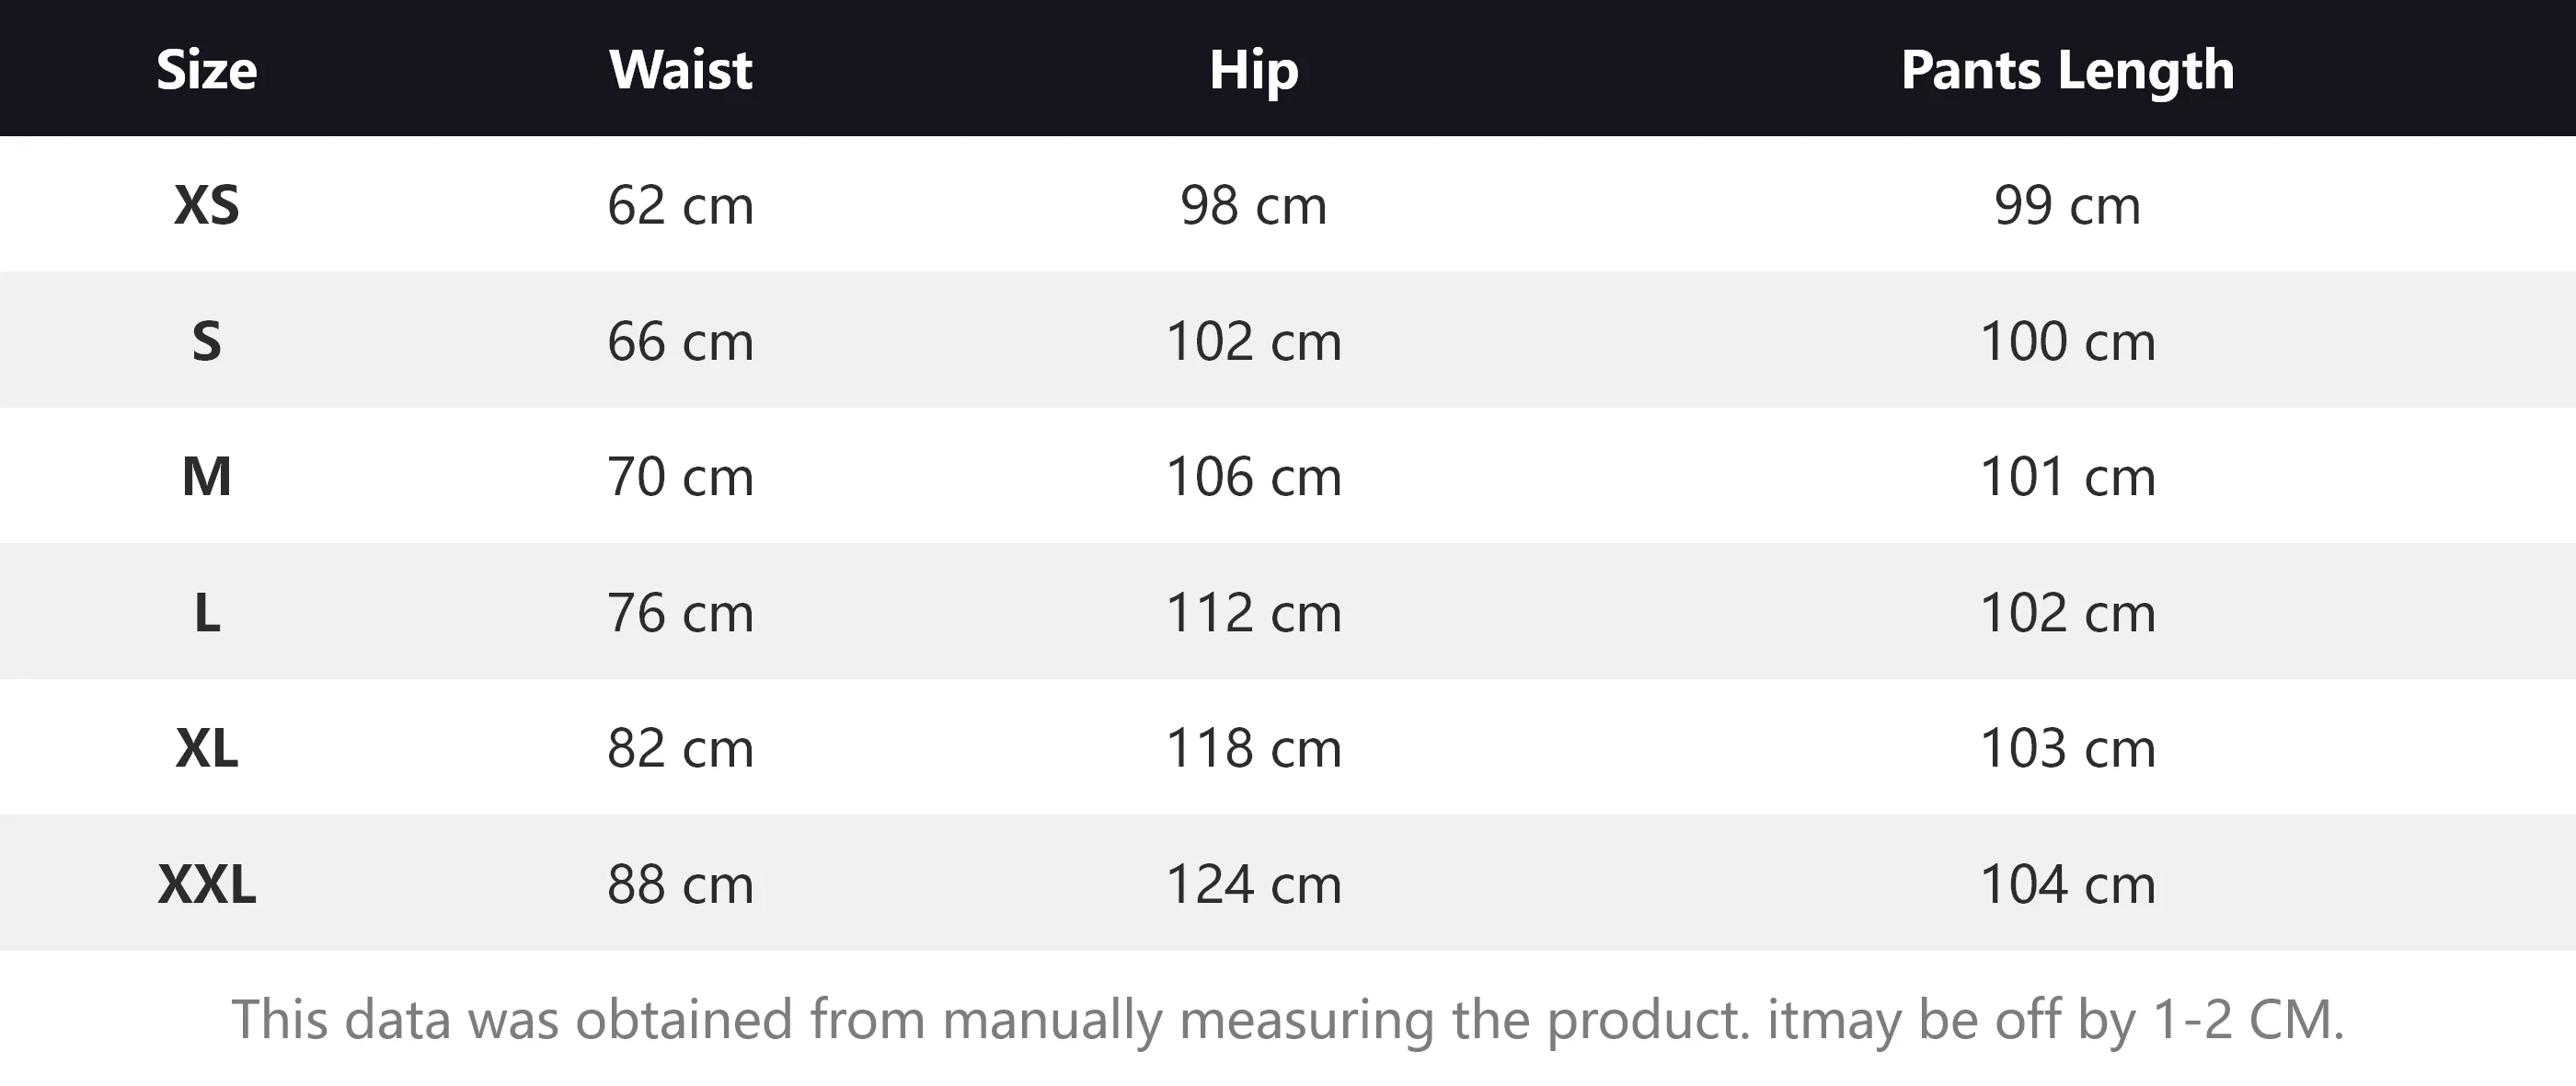This screenshot has width=2576, height=1086.
Task: Click the 99 cm pants length value
Action: tap(2067, 205)
